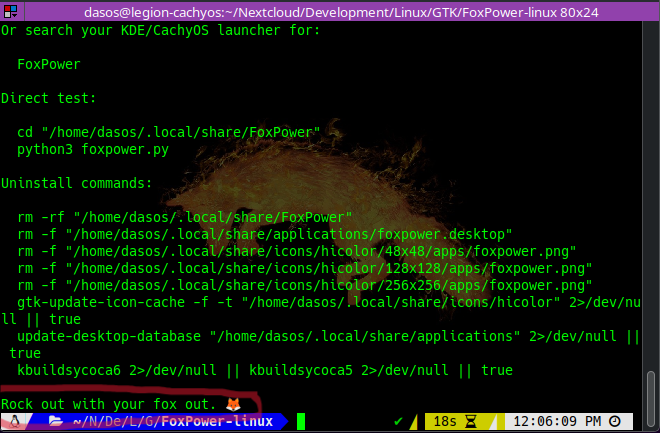660x433 pixels.
Task: Click the rm line for the 128x128 icon
Action: pyautogui.click(x=304, y=268)
